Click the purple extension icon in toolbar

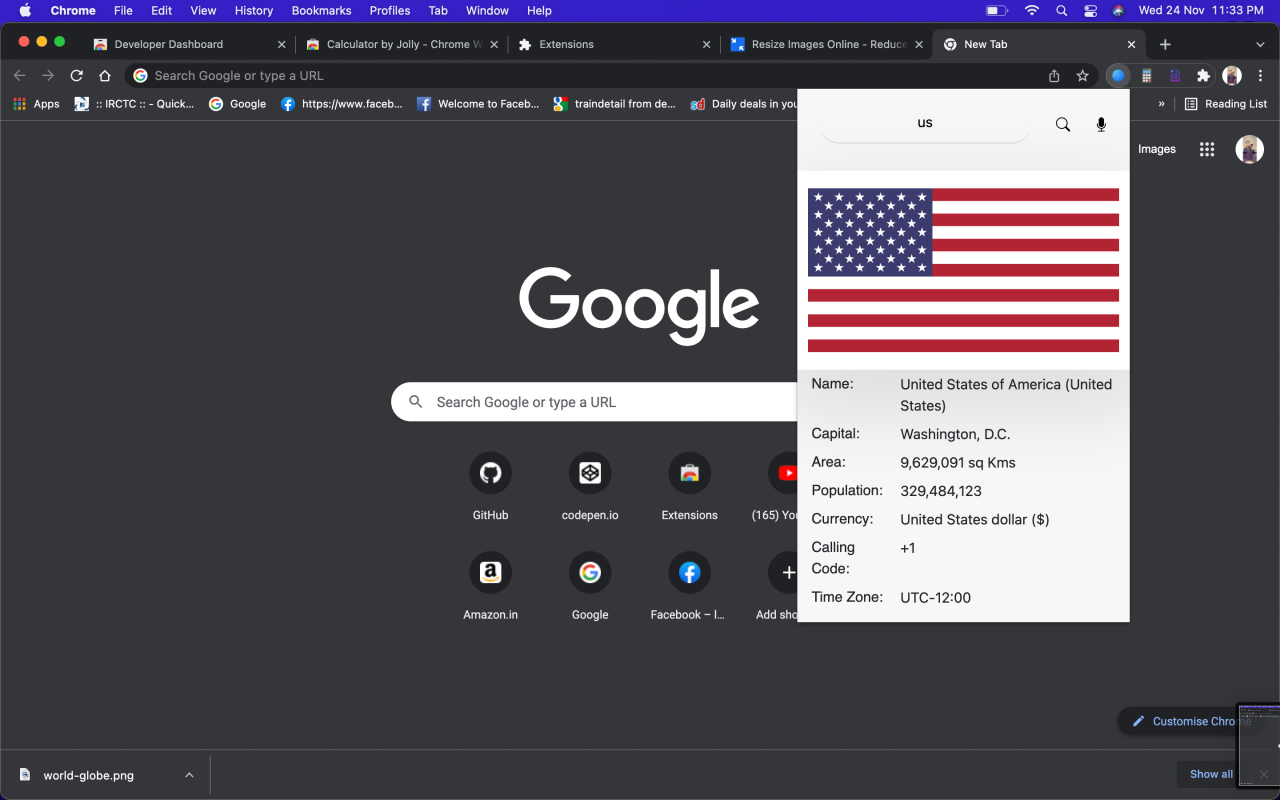(x=1175, y=76)
